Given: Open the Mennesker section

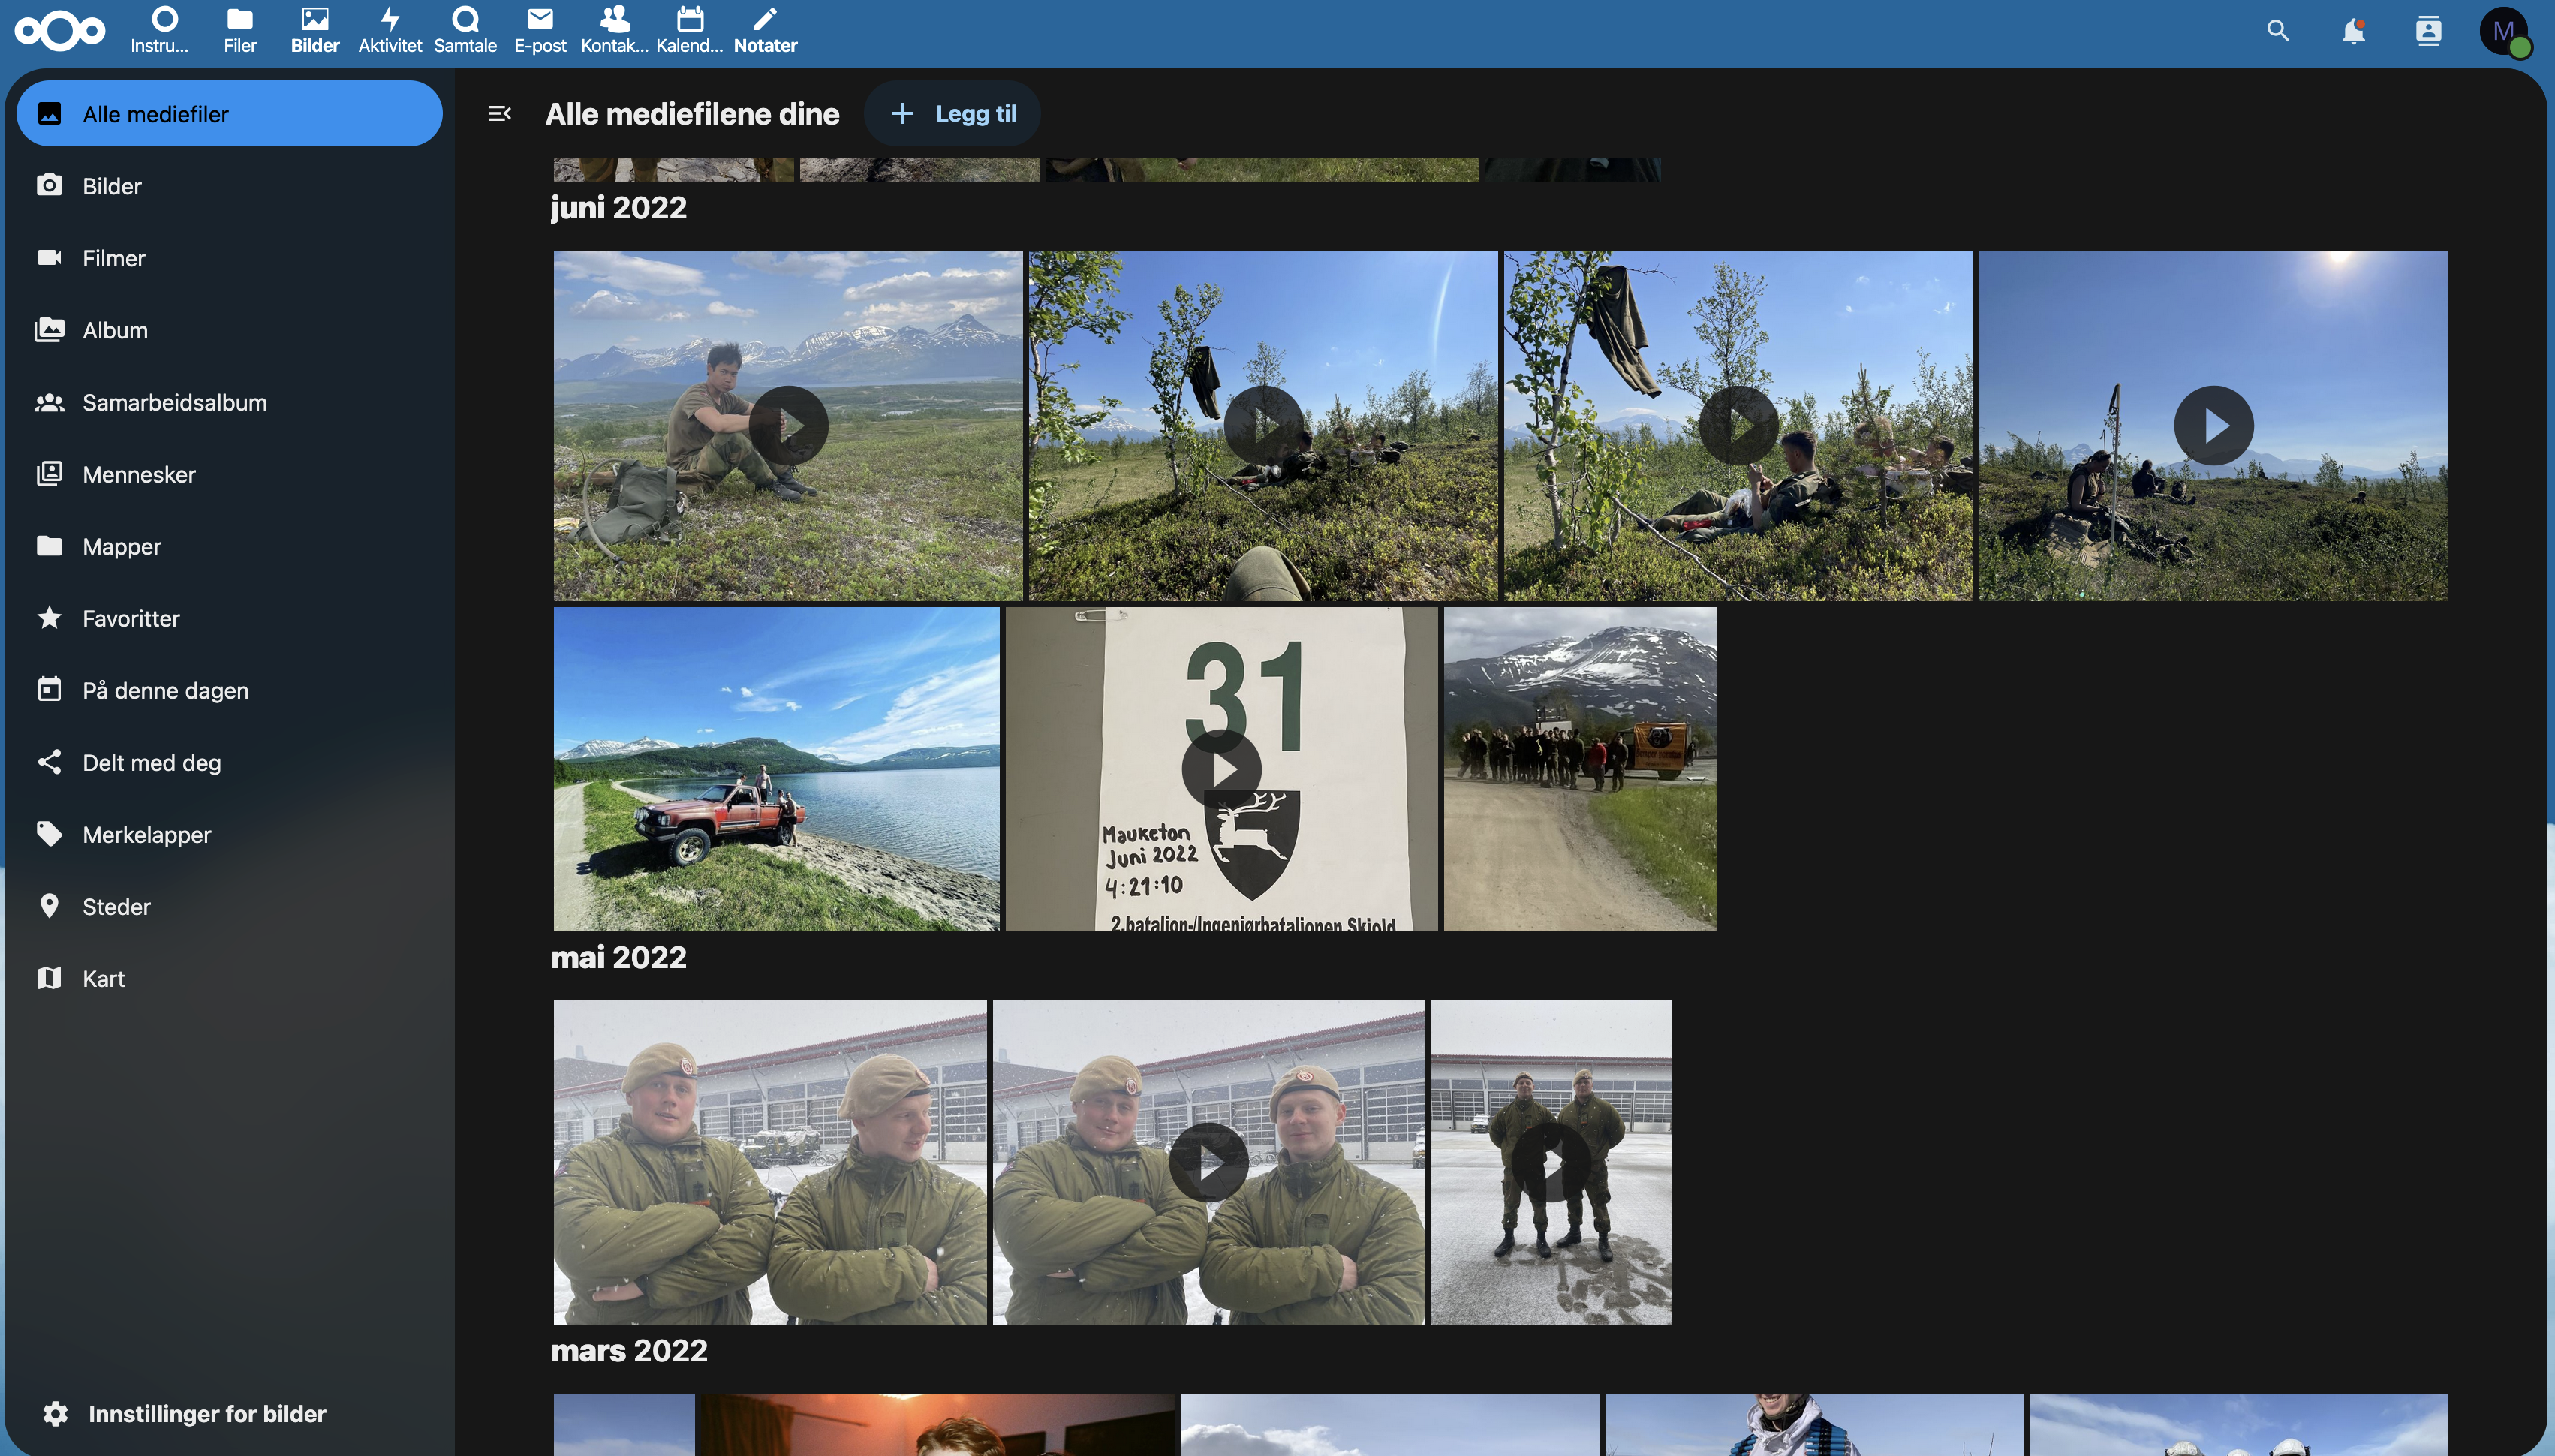Looking at the screenshot, I should (x=139, y=474).
